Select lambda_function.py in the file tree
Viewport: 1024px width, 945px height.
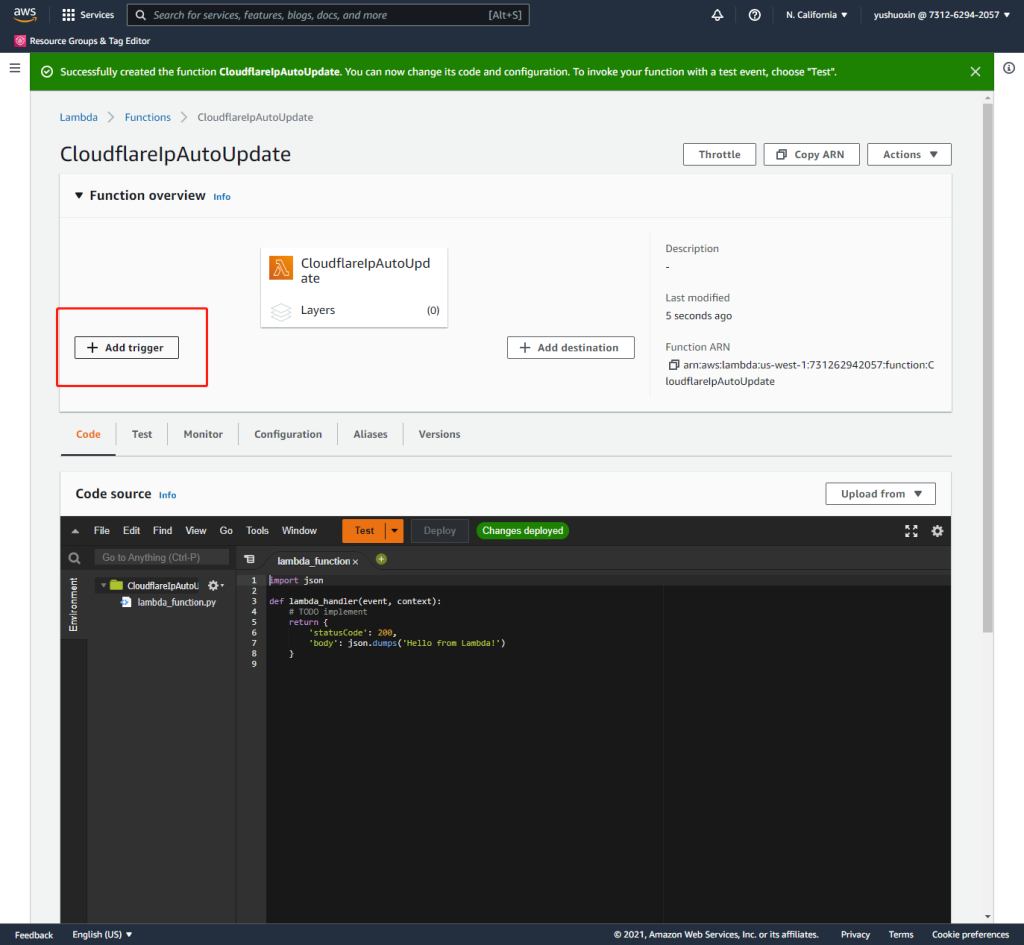pyautogui.click(x=176, y=602)
